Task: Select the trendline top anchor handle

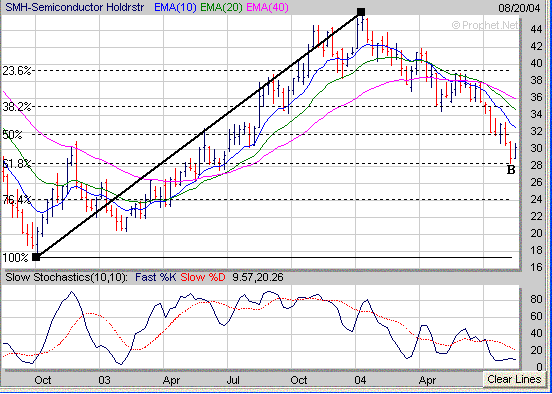Action: (x=361, y=12)
